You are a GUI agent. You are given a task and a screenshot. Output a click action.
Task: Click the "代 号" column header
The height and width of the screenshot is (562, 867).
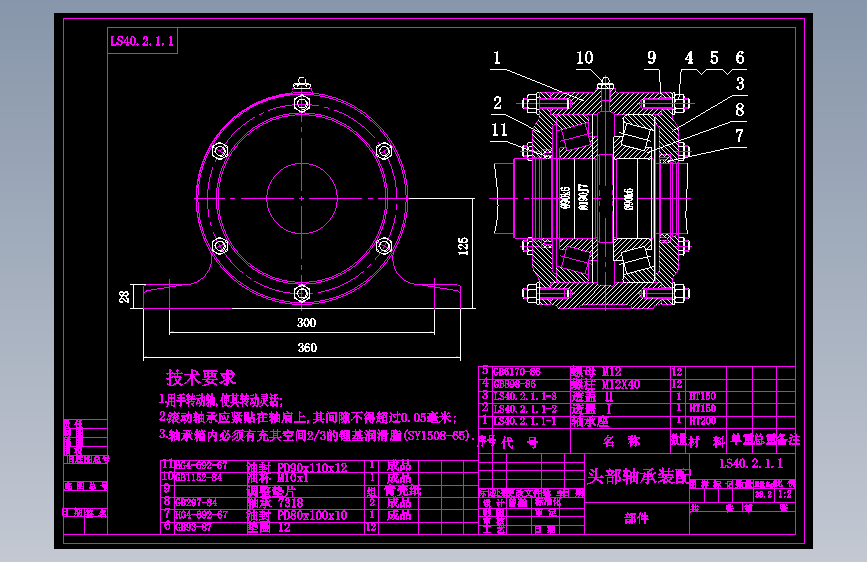pyautogui.click(x=520, y=443)
